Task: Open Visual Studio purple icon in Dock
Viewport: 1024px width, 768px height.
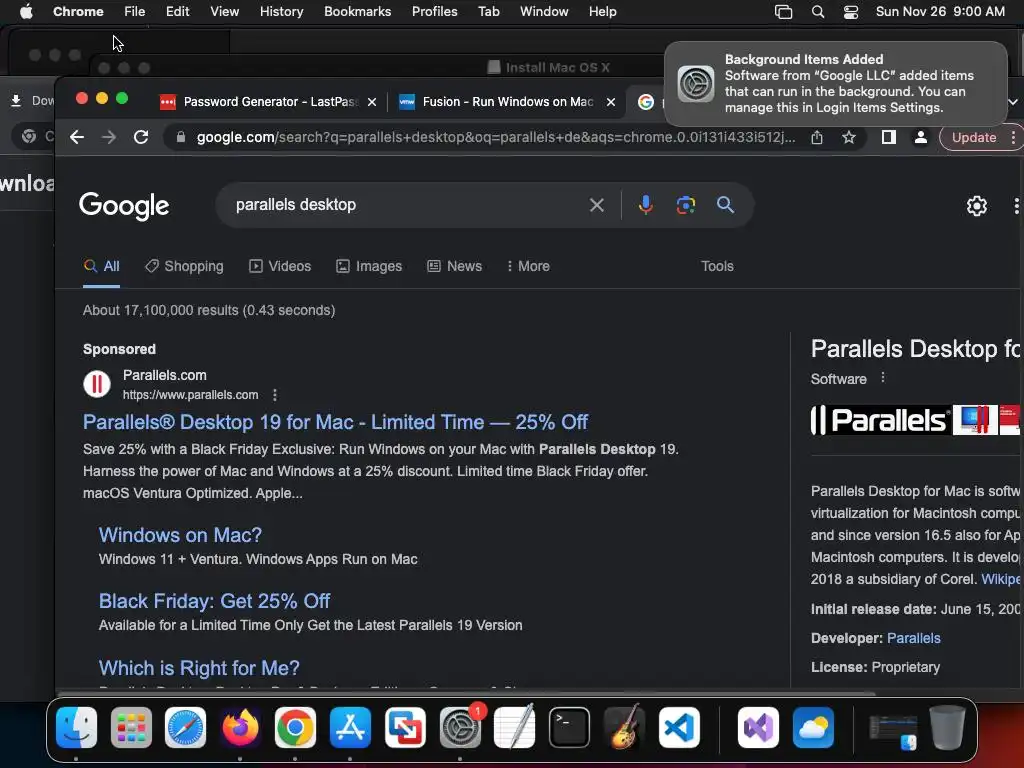Action: 758,728
